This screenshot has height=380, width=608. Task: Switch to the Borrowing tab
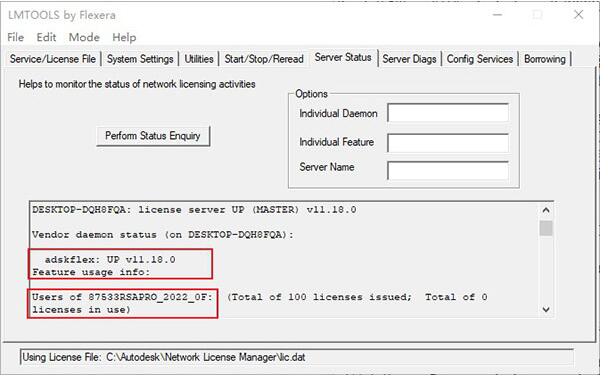(544, 59)
